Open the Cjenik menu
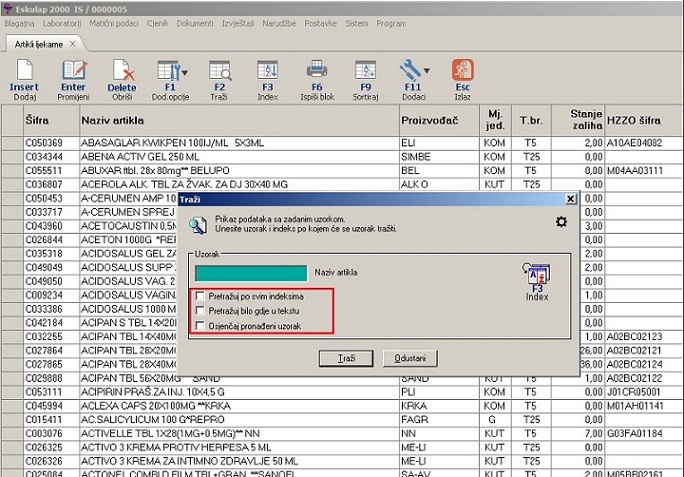Image resolution: width=684 pixels, height=477 pixels. 157,24
